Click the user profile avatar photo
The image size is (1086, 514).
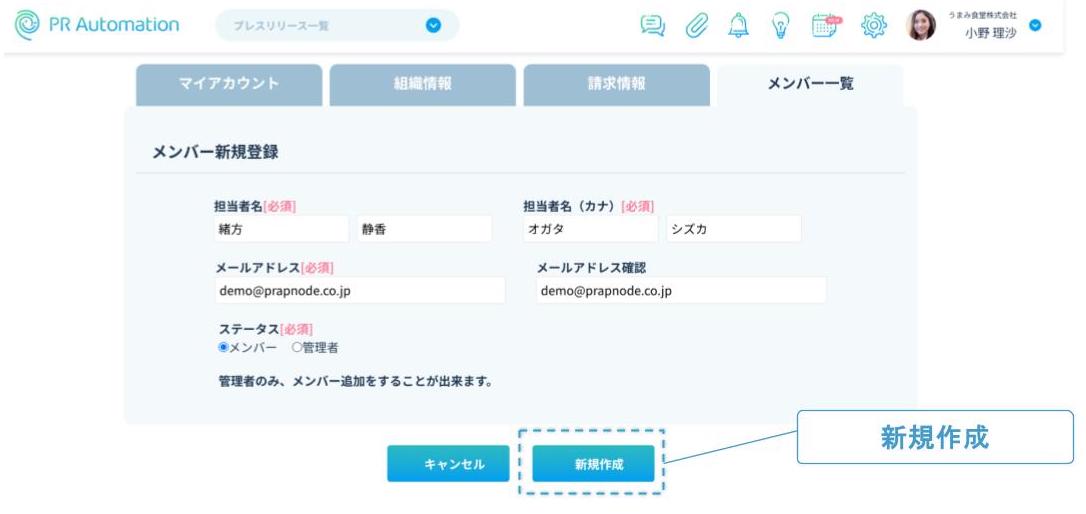coord(920,26)
